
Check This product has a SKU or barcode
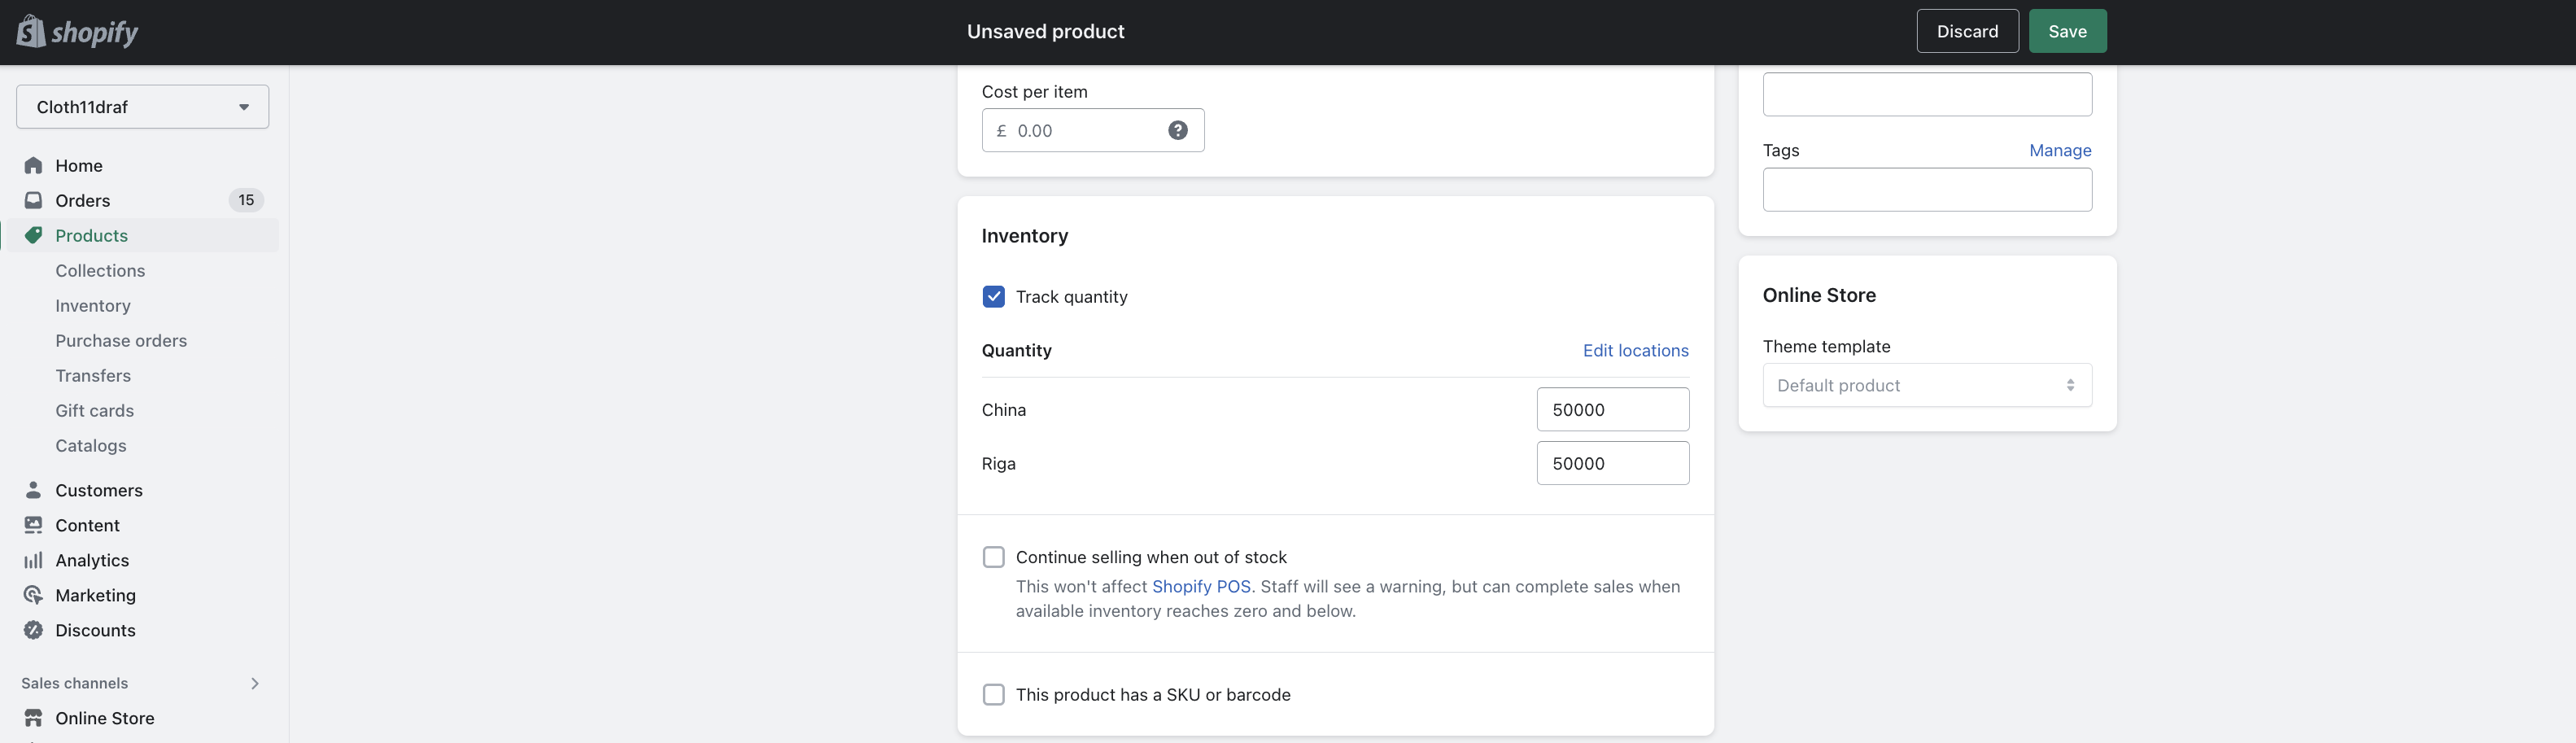(x=993, y=694)
